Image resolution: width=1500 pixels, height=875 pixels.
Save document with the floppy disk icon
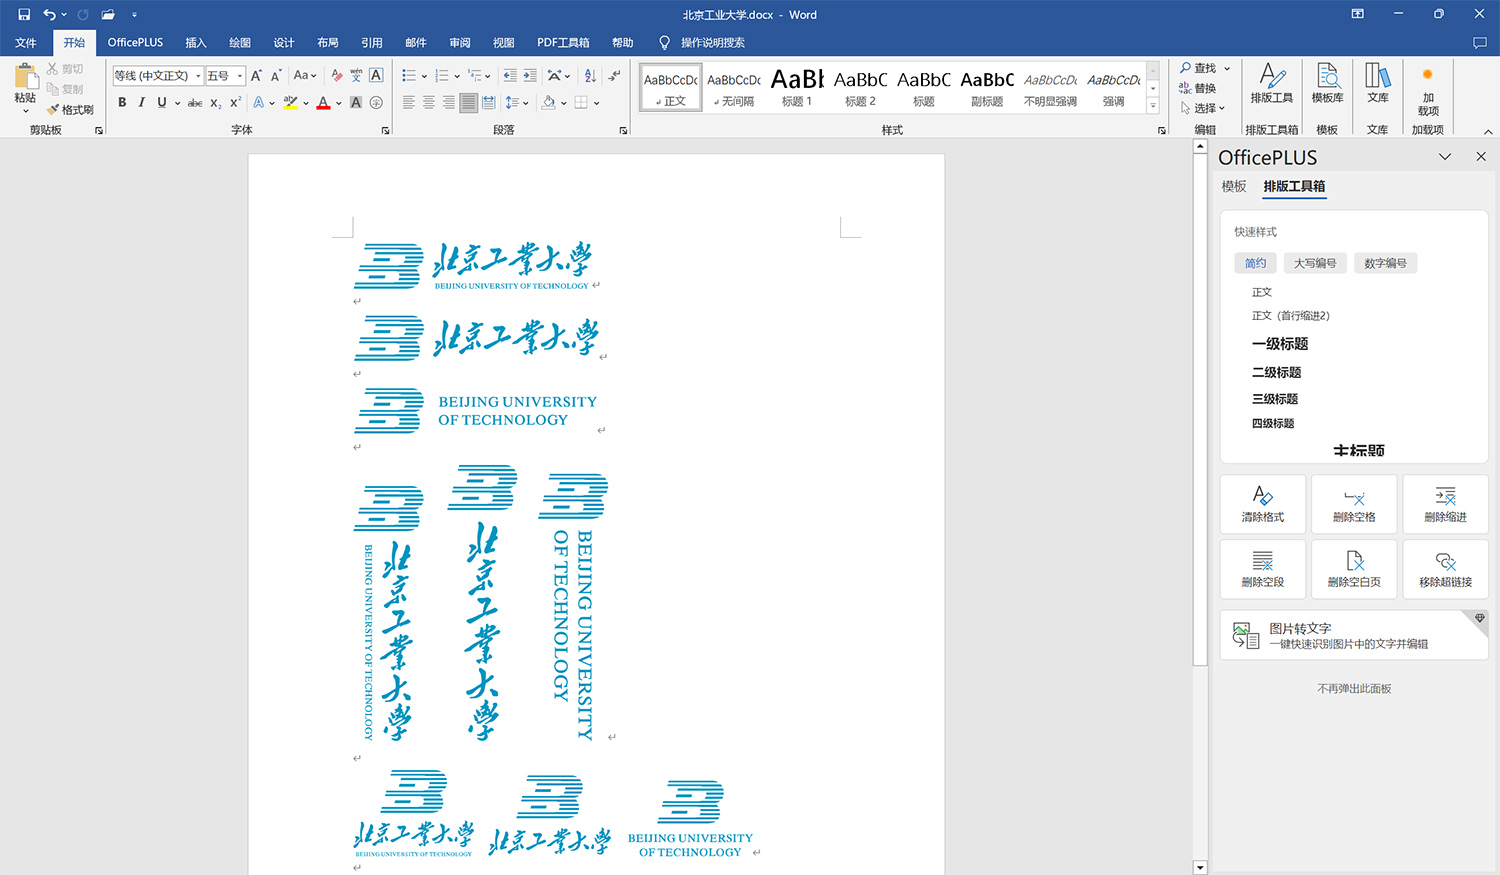tap(24, 15)
